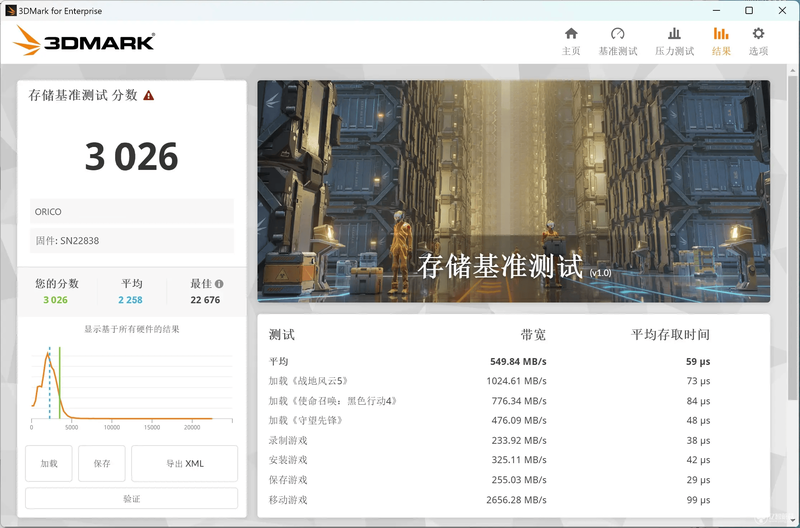Click the 导出 XML button
The image size is (800, 528).
click(x=185, y=463)
